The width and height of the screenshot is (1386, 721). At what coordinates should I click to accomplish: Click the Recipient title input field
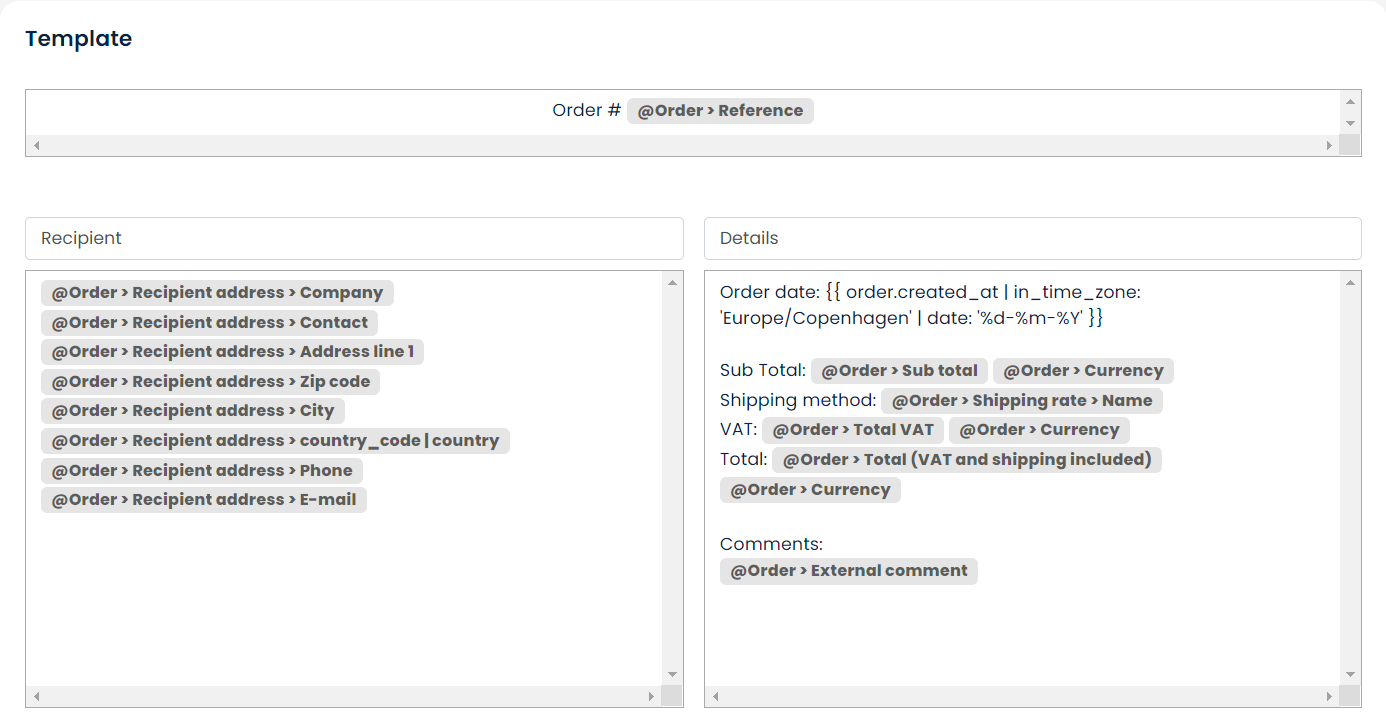point(354,238)
